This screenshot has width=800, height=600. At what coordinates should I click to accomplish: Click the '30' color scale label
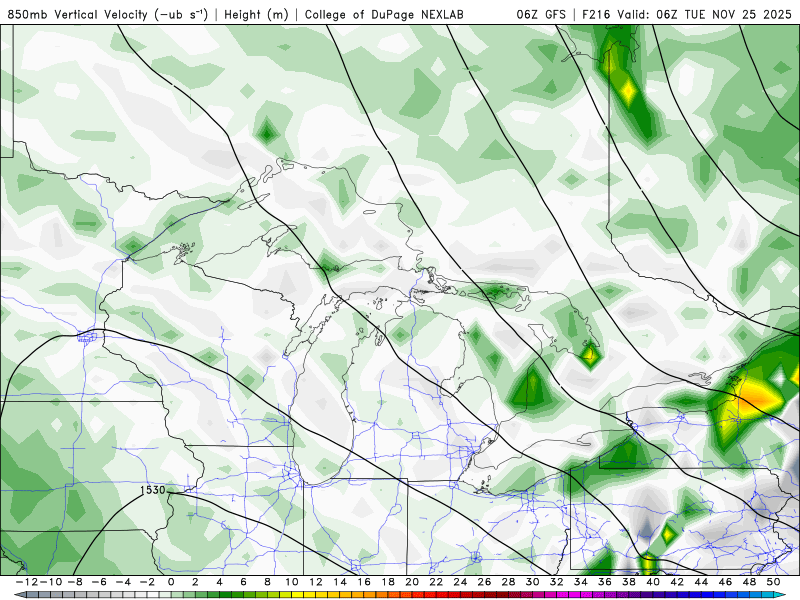(532, 582)
